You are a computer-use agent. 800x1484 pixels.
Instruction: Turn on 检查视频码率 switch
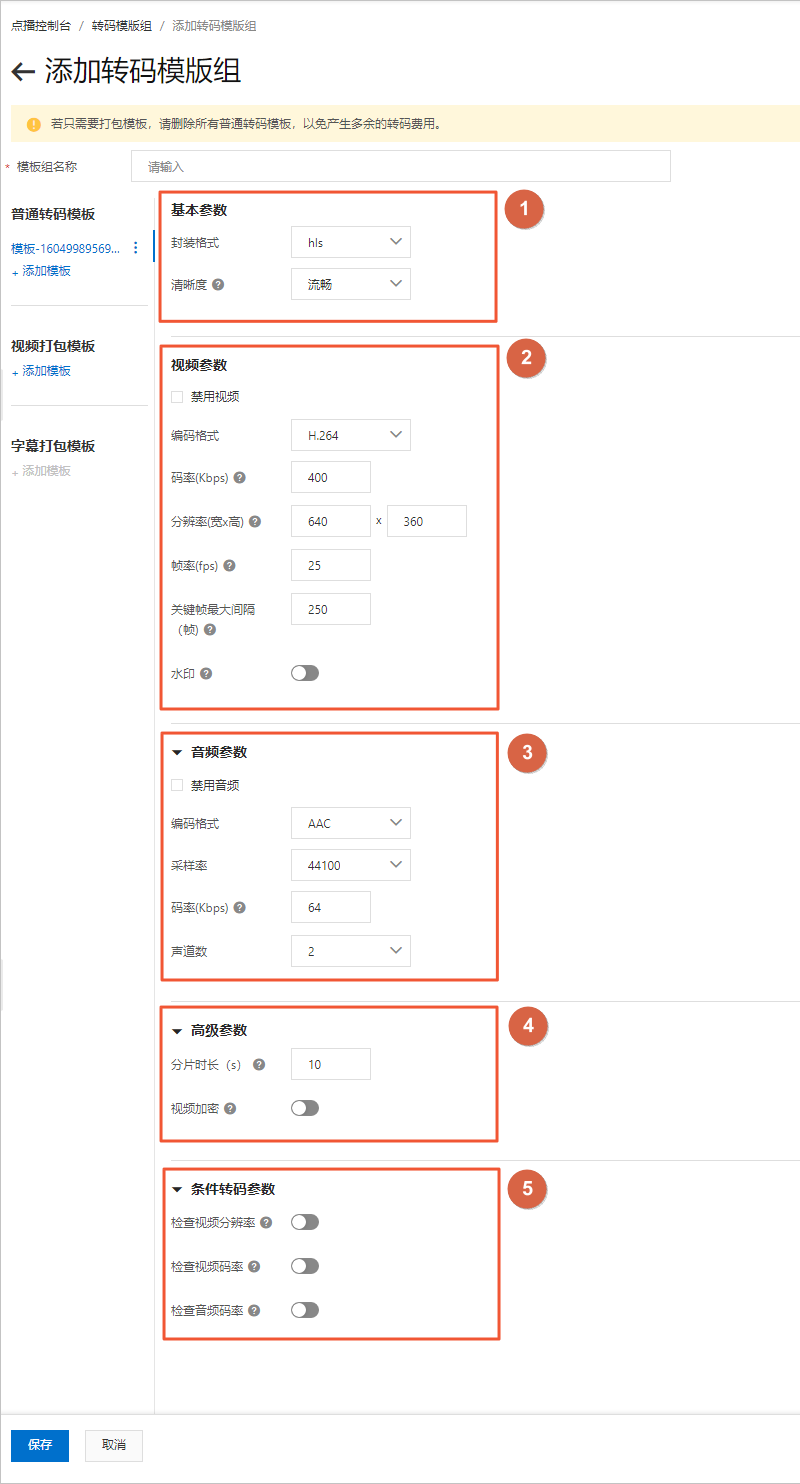click(x=305, y=1266)
